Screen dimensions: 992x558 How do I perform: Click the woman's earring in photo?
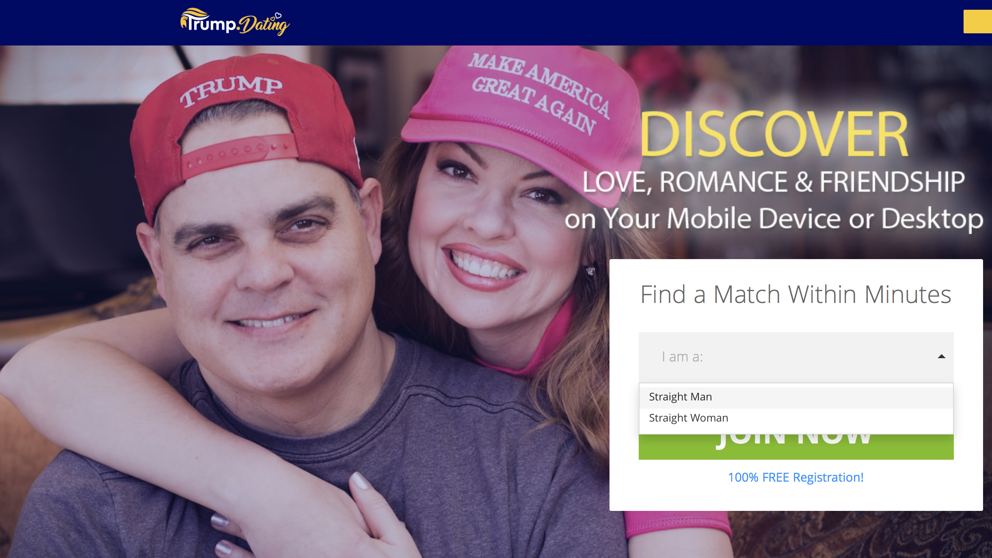pos(591,271)
